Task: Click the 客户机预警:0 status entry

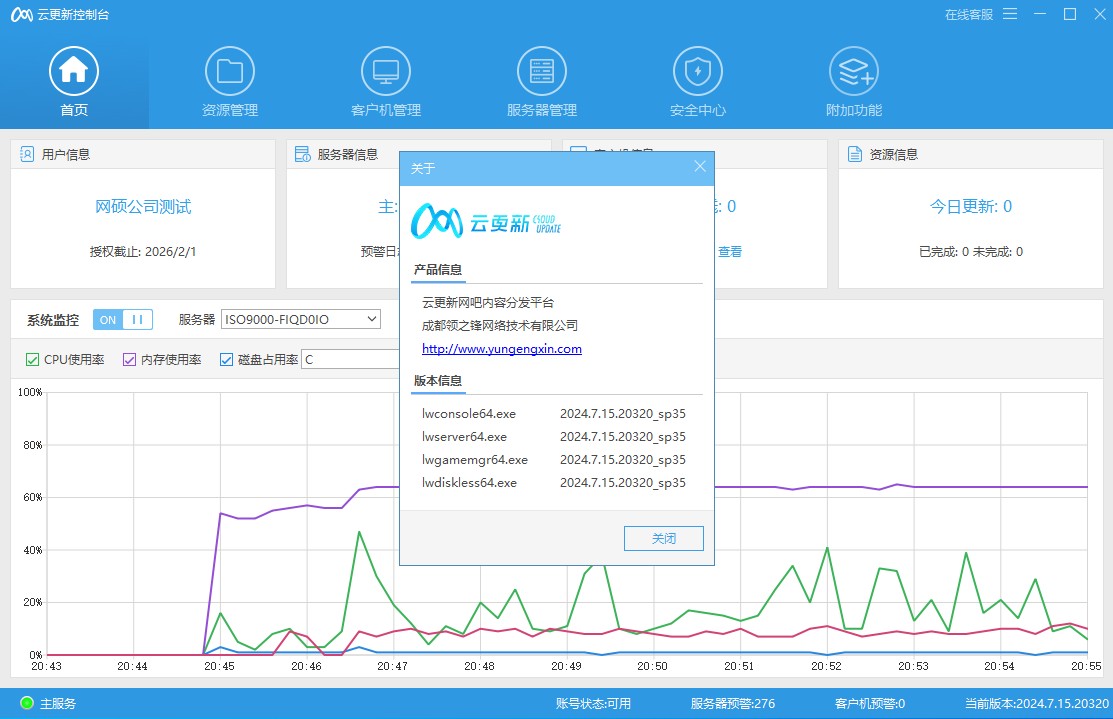Action: click(x=870, y=703)
